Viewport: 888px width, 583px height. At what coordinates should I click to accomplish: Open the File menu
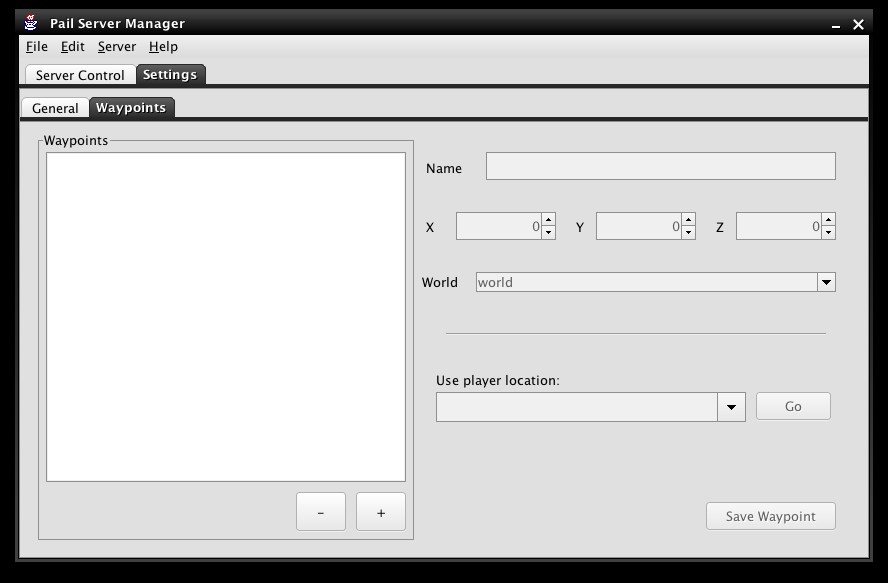tap(37, 46)
